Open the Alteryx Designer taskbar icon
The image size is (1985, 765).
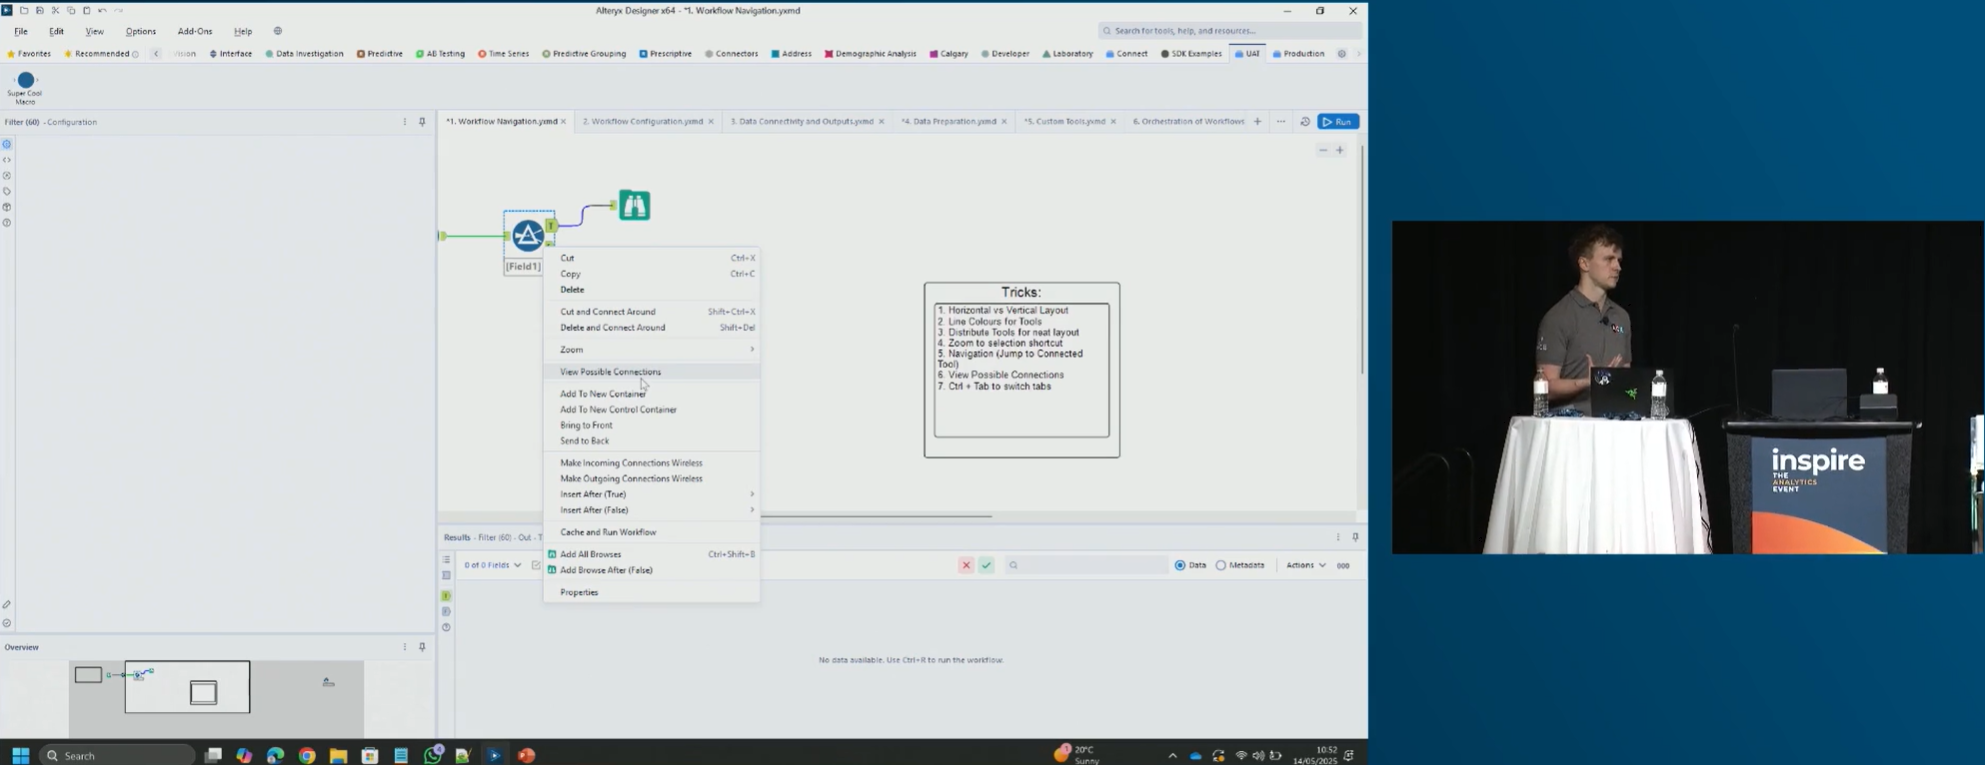click(495, 755)
